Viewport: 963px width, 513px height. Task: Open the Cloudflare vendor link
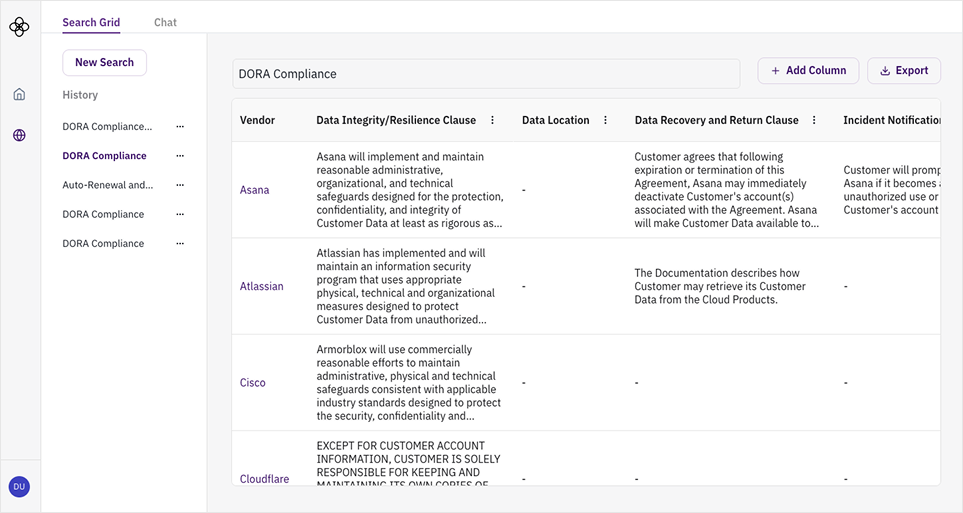click(x=264, y=479)
